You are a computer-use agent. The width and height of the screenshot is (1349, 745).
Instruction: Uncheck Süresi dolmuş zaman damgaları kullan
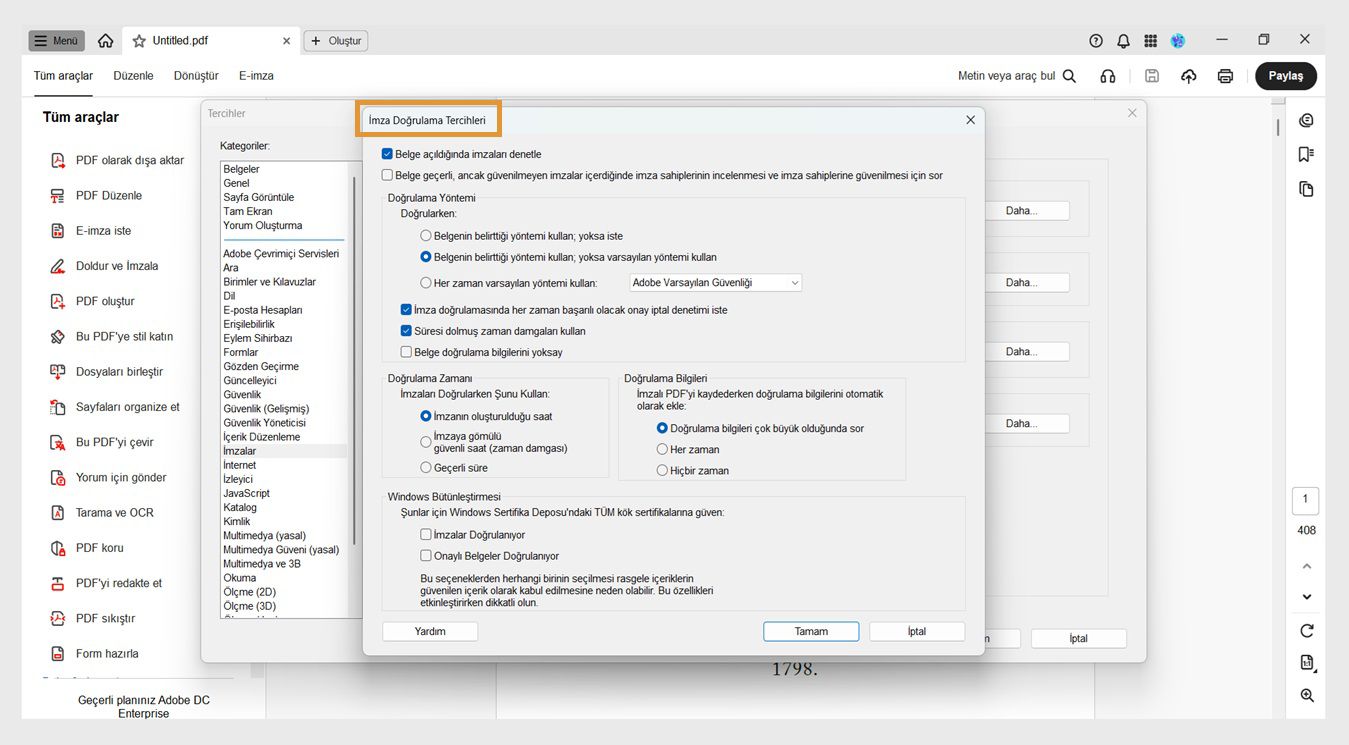point(406,331)
